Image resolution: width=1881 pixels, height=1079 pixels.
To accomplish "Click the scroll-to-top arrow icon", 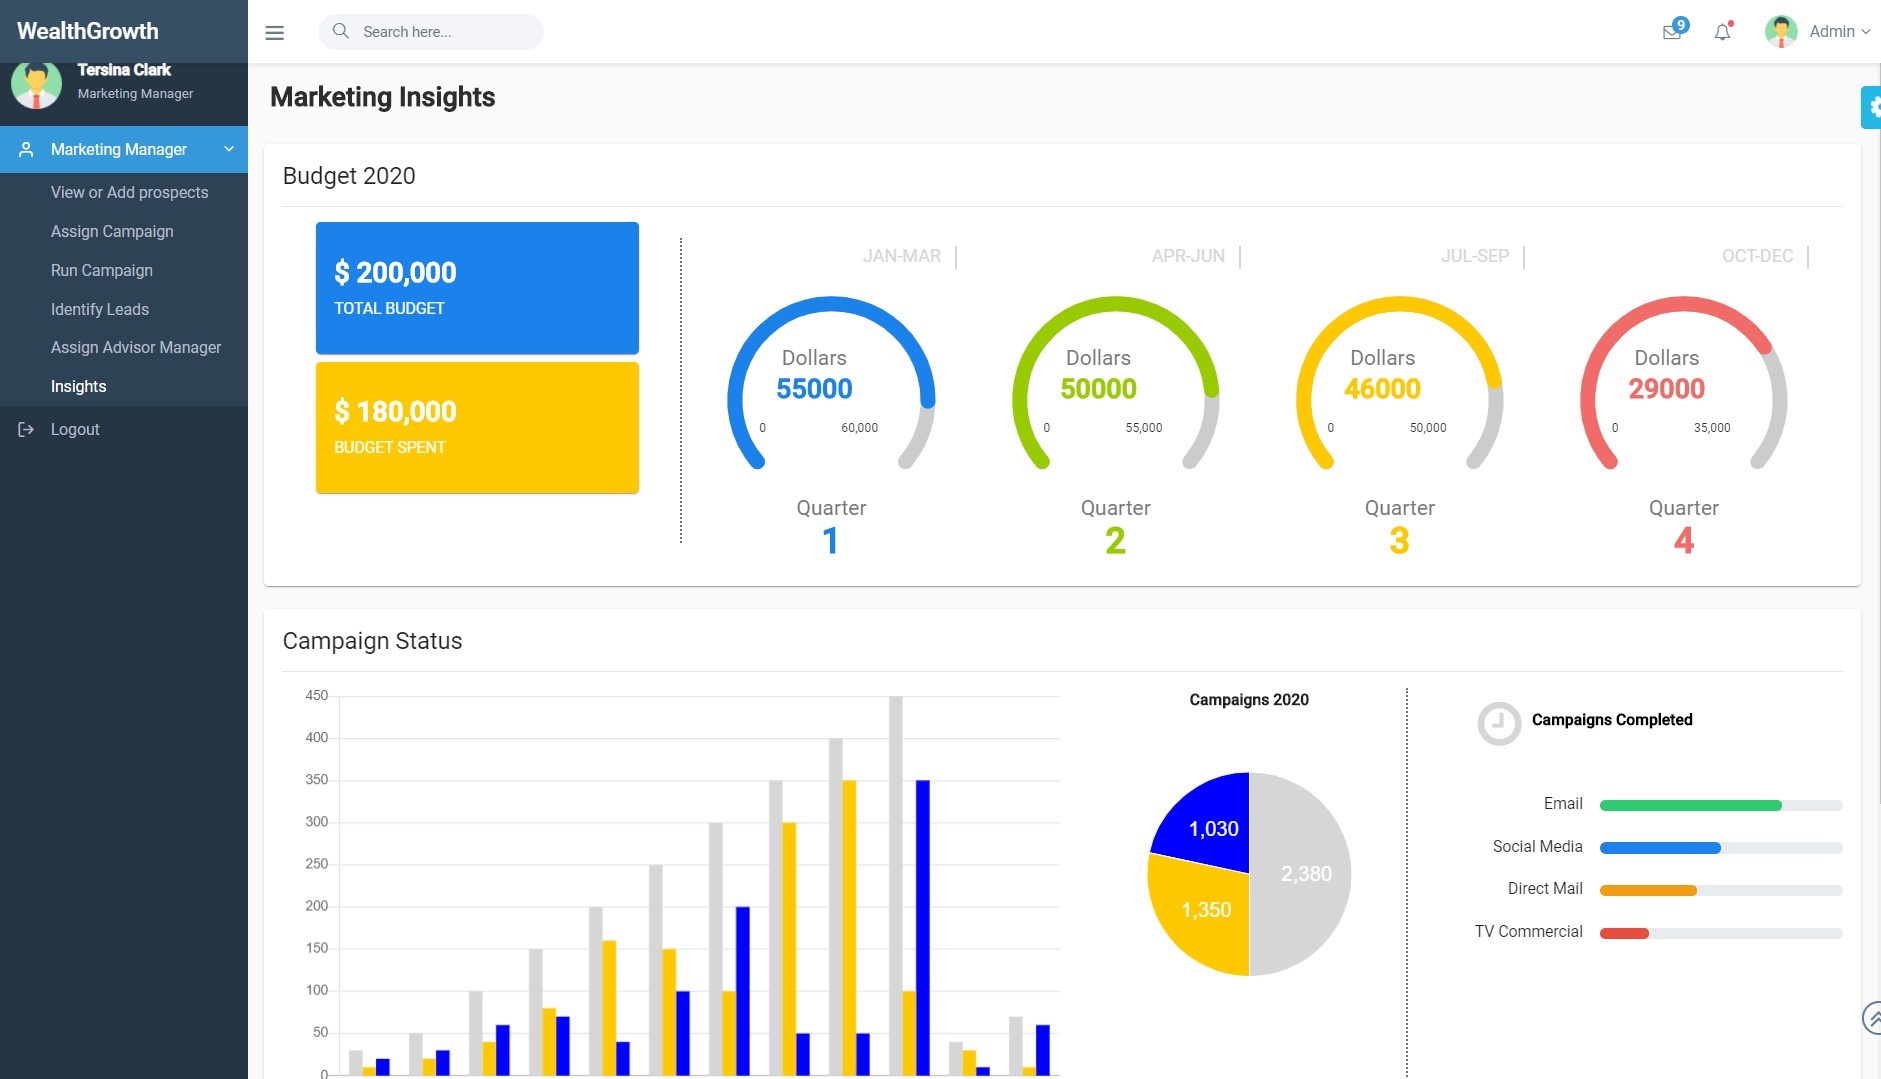I will pos(1871,1018).
